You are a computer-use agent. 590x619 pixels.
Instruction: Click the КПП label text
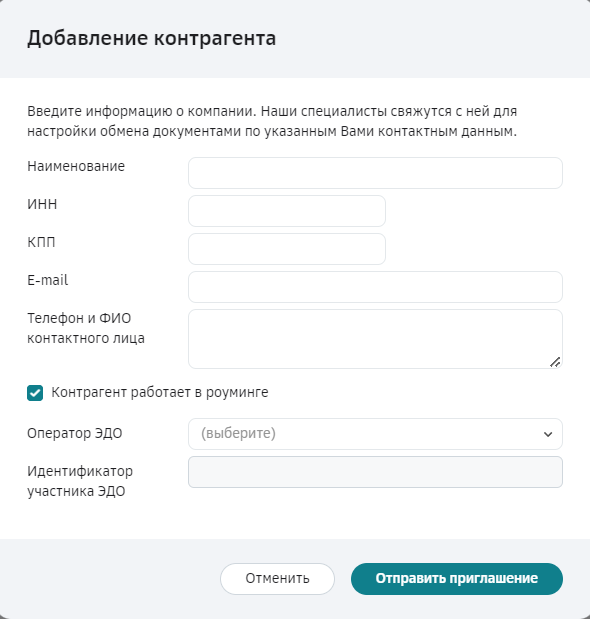pyautogui.click(x=41, y=242)
